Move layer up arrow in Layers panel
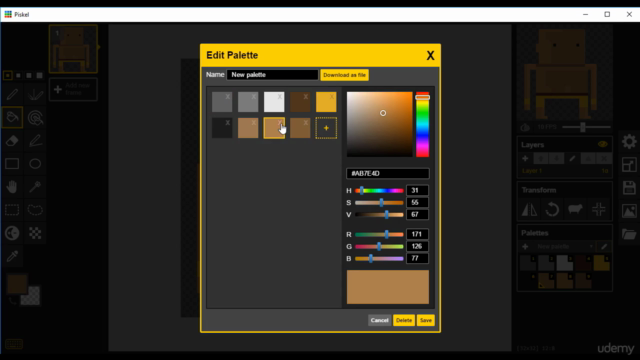640x360 pixels. [x=541, y=158]
